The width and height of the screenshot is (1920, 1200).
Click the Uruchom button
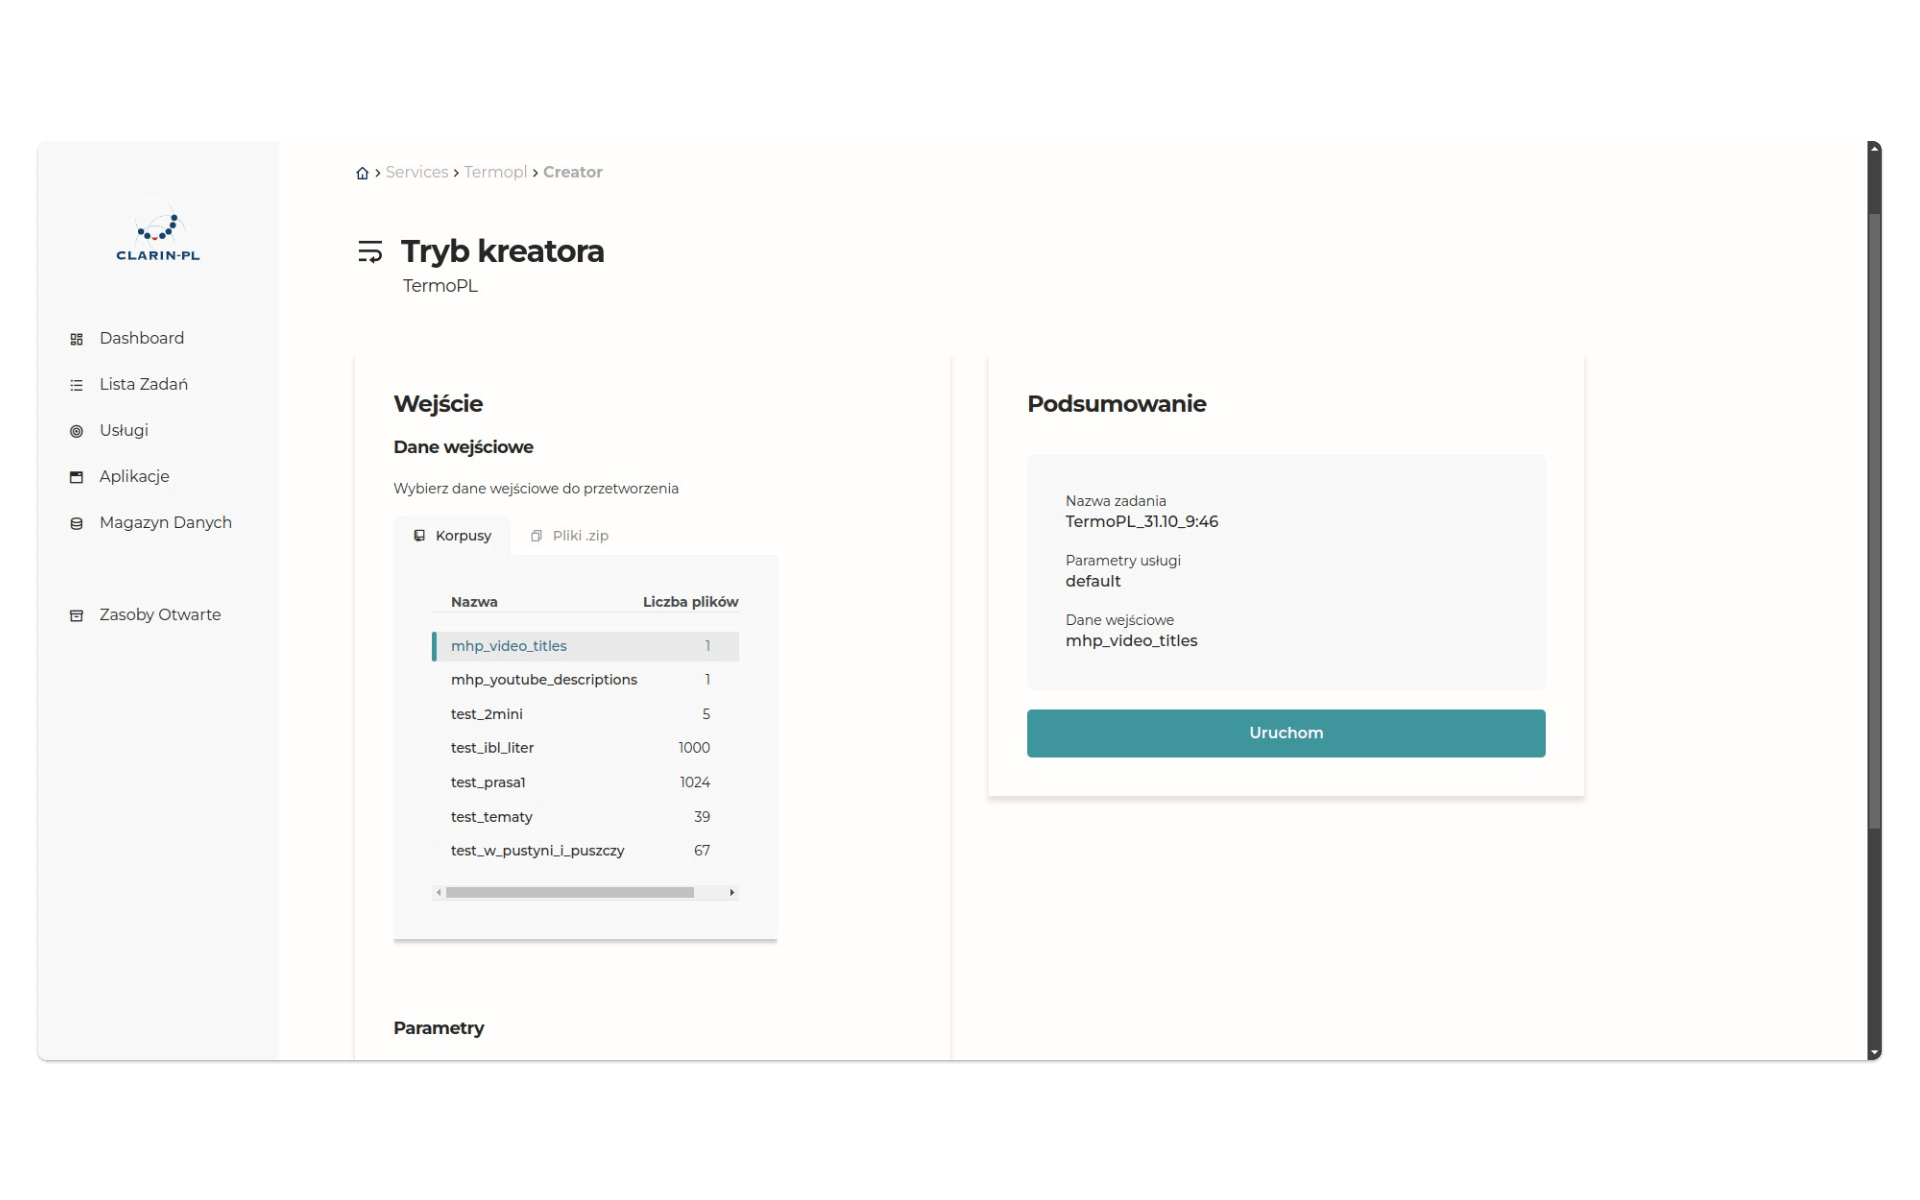click(1286, 733)
